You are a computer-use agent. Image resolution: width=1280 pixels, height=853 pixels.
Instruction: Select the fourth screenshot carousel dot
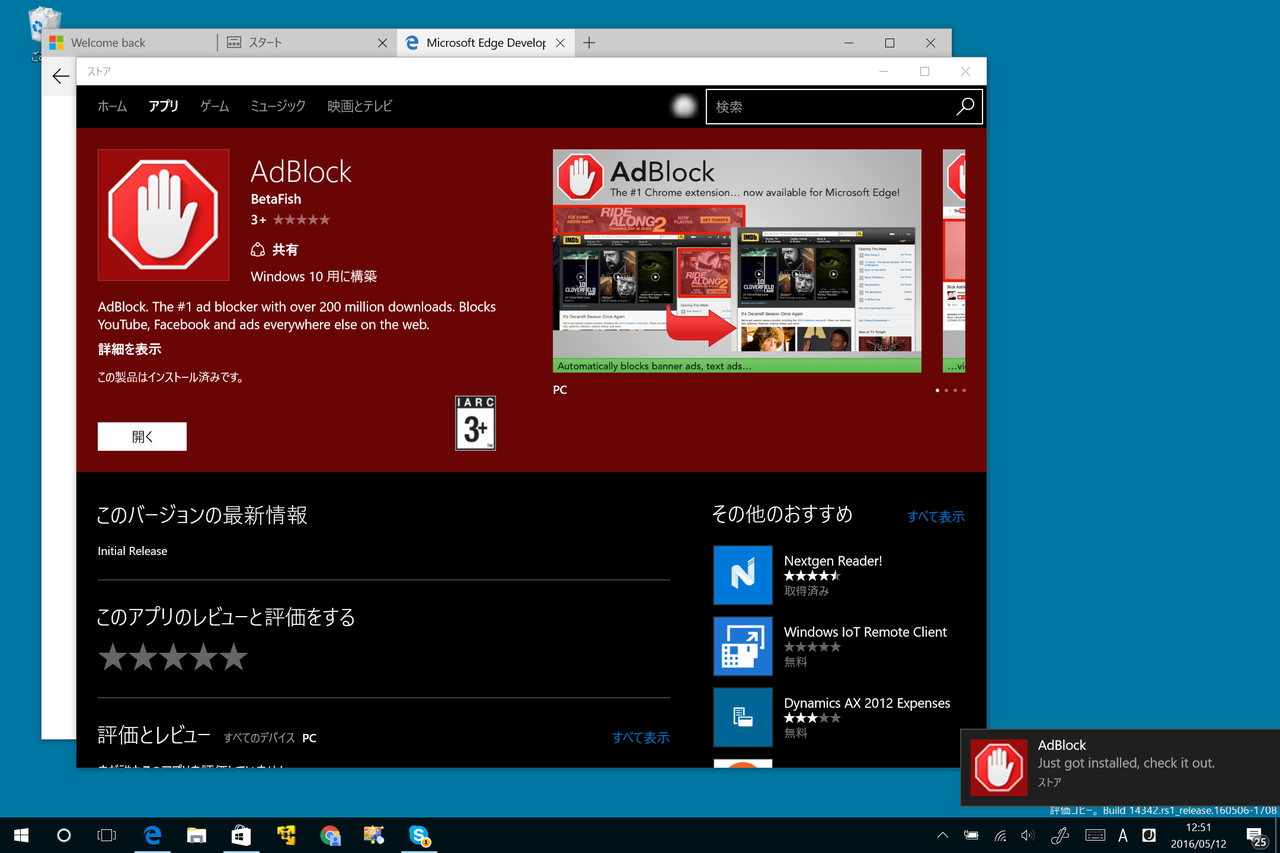[x=964, y=390]
